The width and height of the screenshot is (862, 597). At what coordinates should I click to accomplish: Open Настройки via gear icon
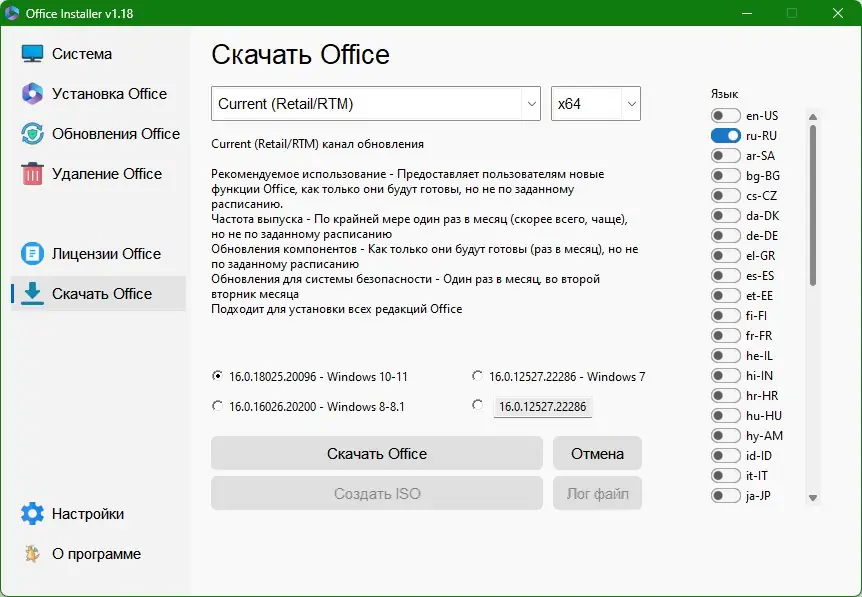(x=31, y=513)
